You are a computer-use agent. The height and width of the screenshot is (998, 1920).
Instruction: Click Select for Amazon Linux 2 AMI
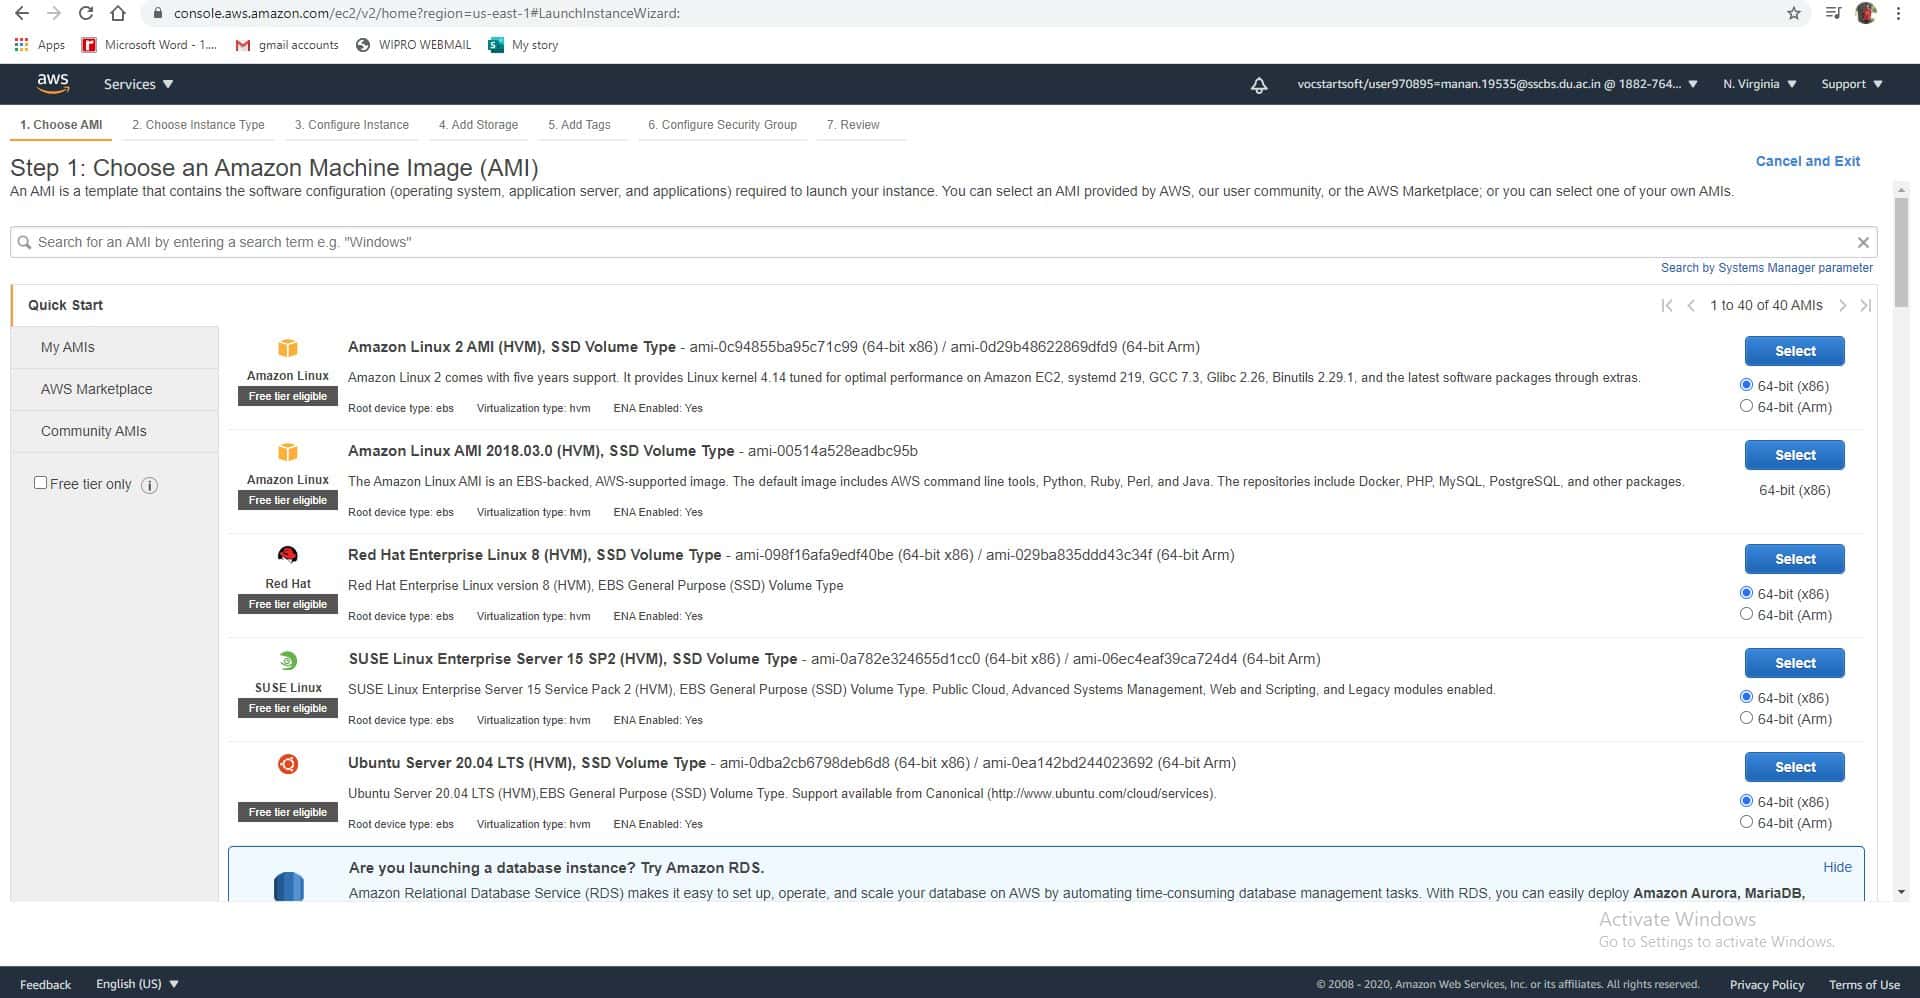1794,351
